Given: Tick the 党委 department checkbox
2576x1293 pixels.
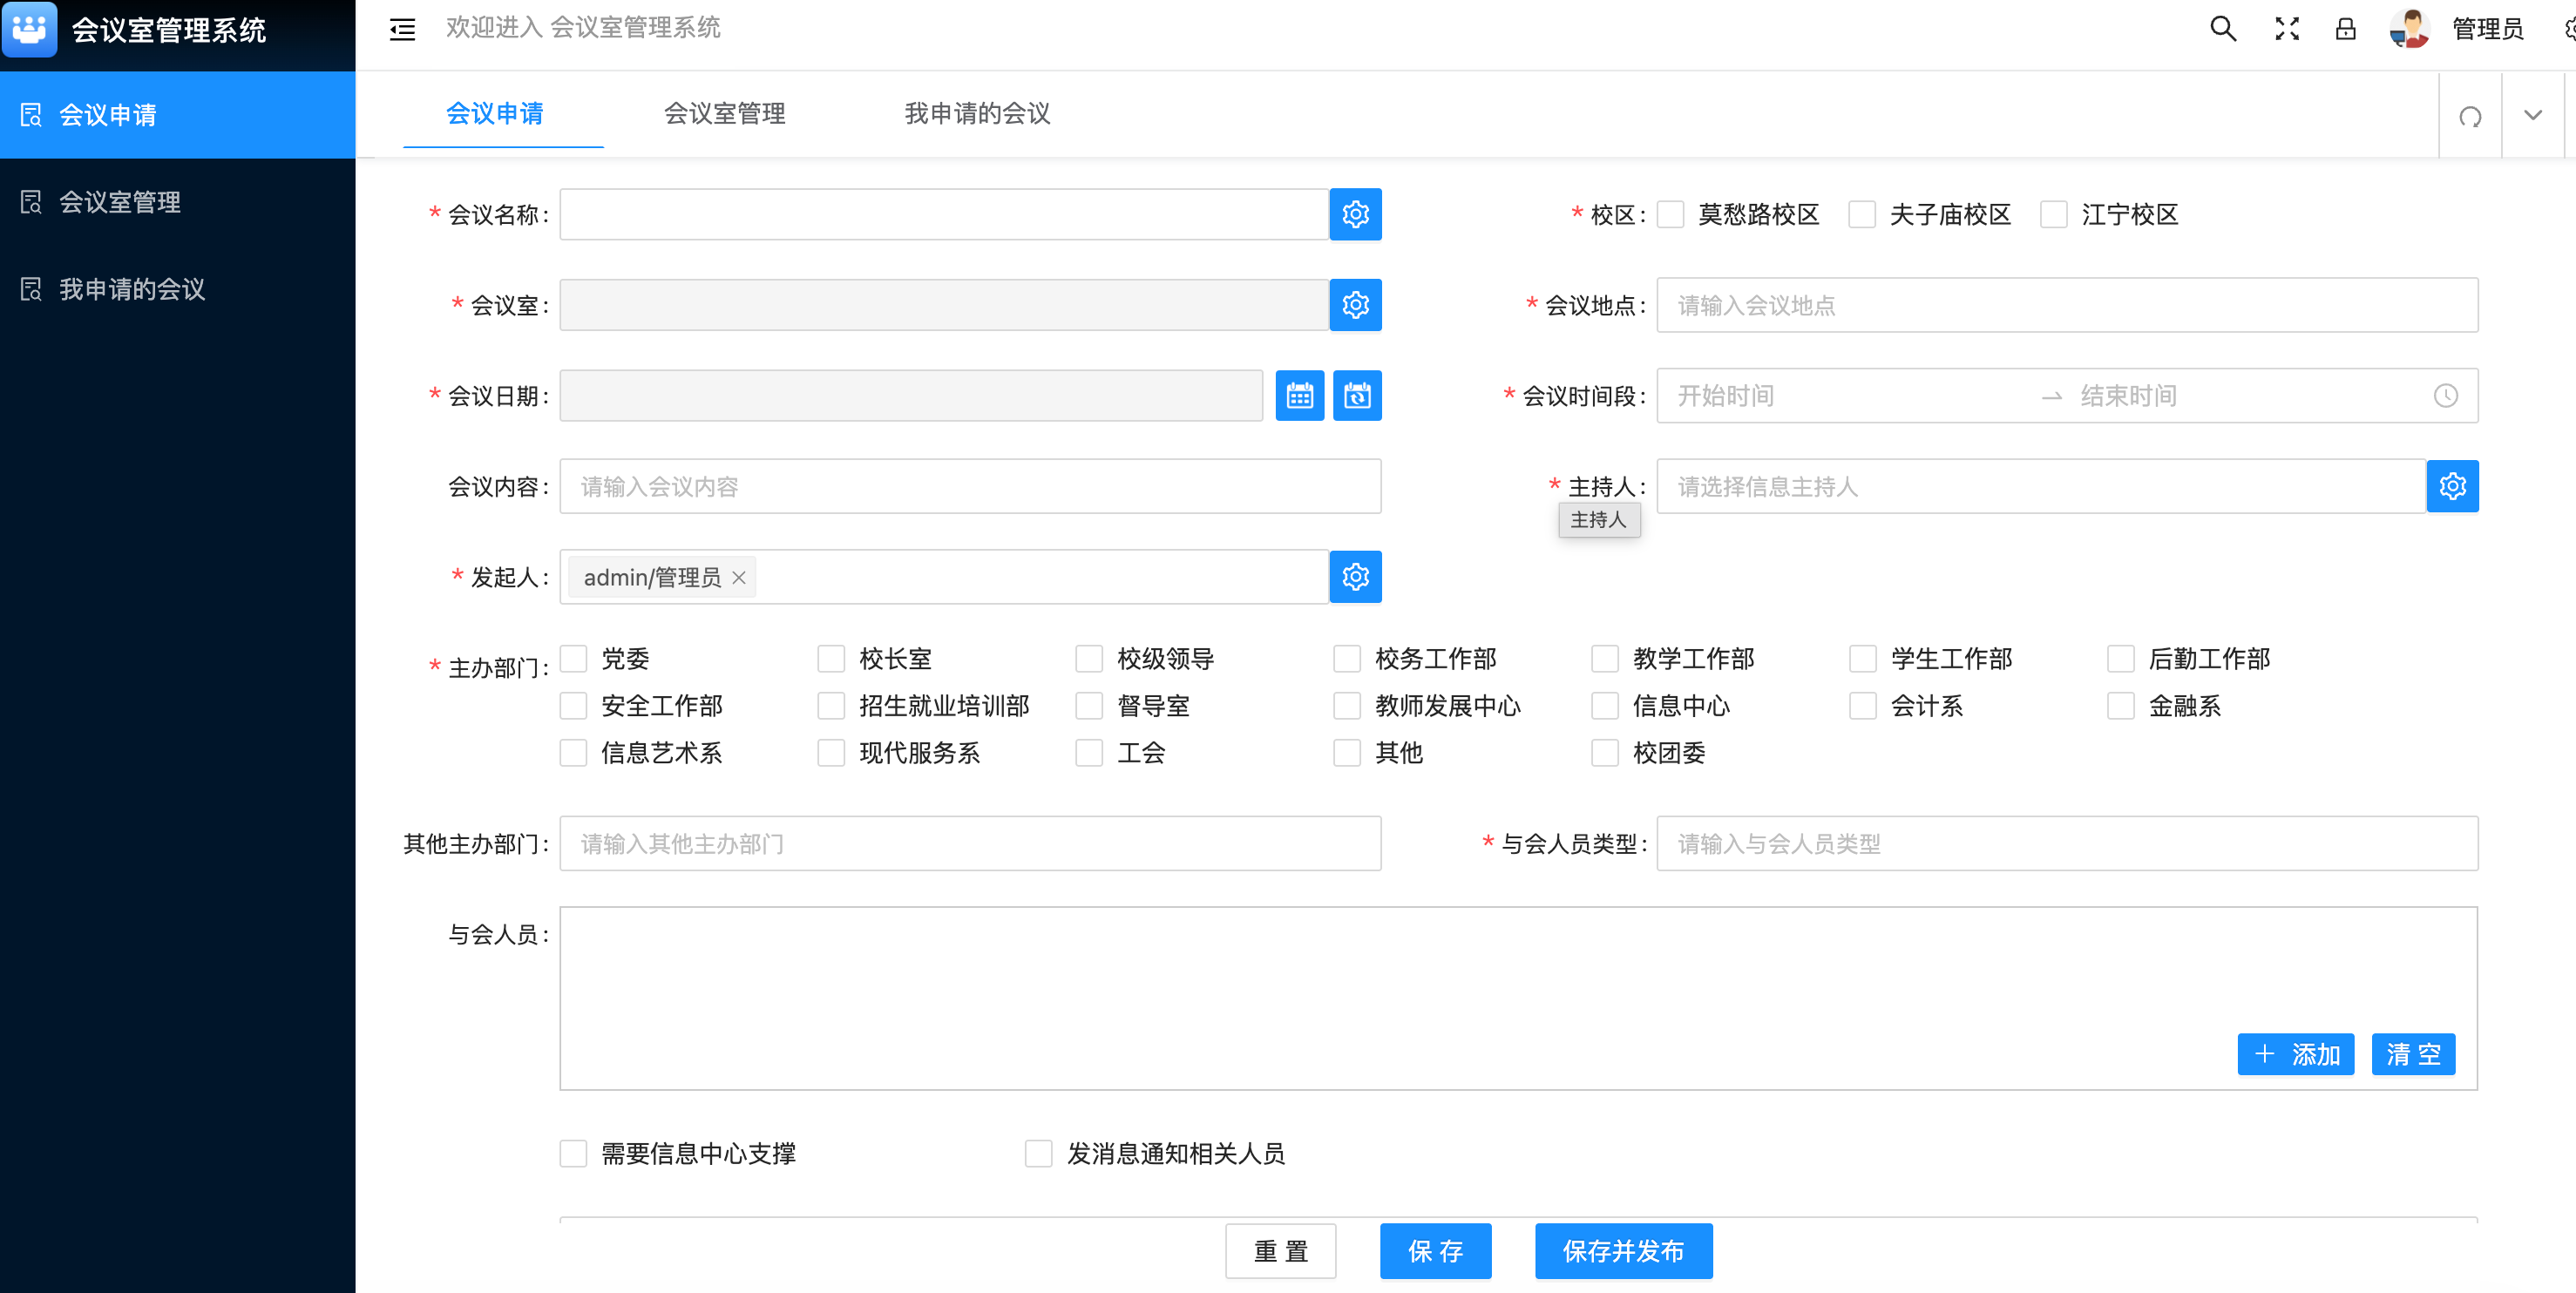Looking at the screenshot, I should click(573, 659).
